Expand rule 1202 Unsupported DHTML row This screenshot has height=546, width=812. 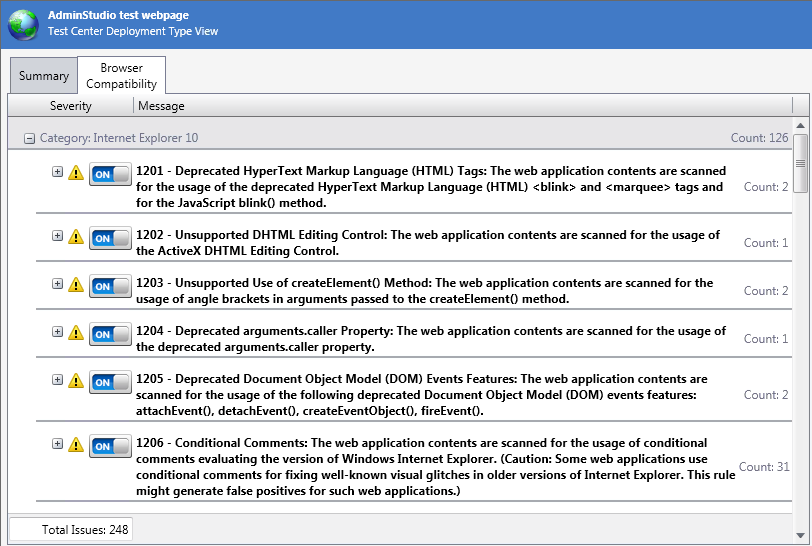coord(57,236)
